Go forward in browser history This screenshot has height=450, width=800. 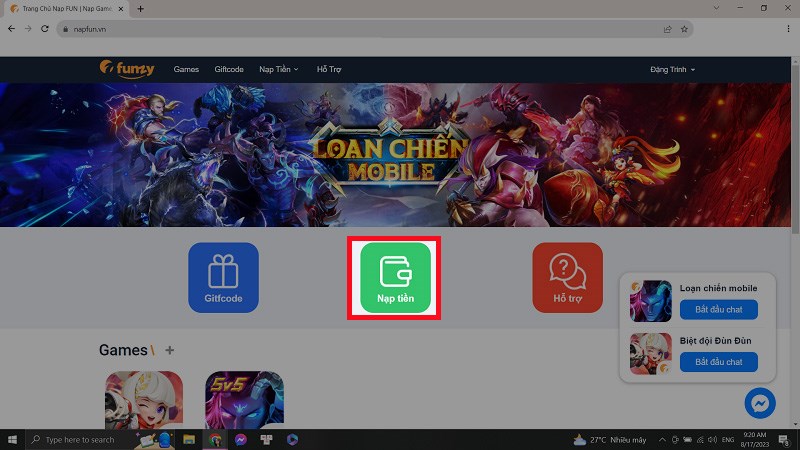tap(28, 29)
